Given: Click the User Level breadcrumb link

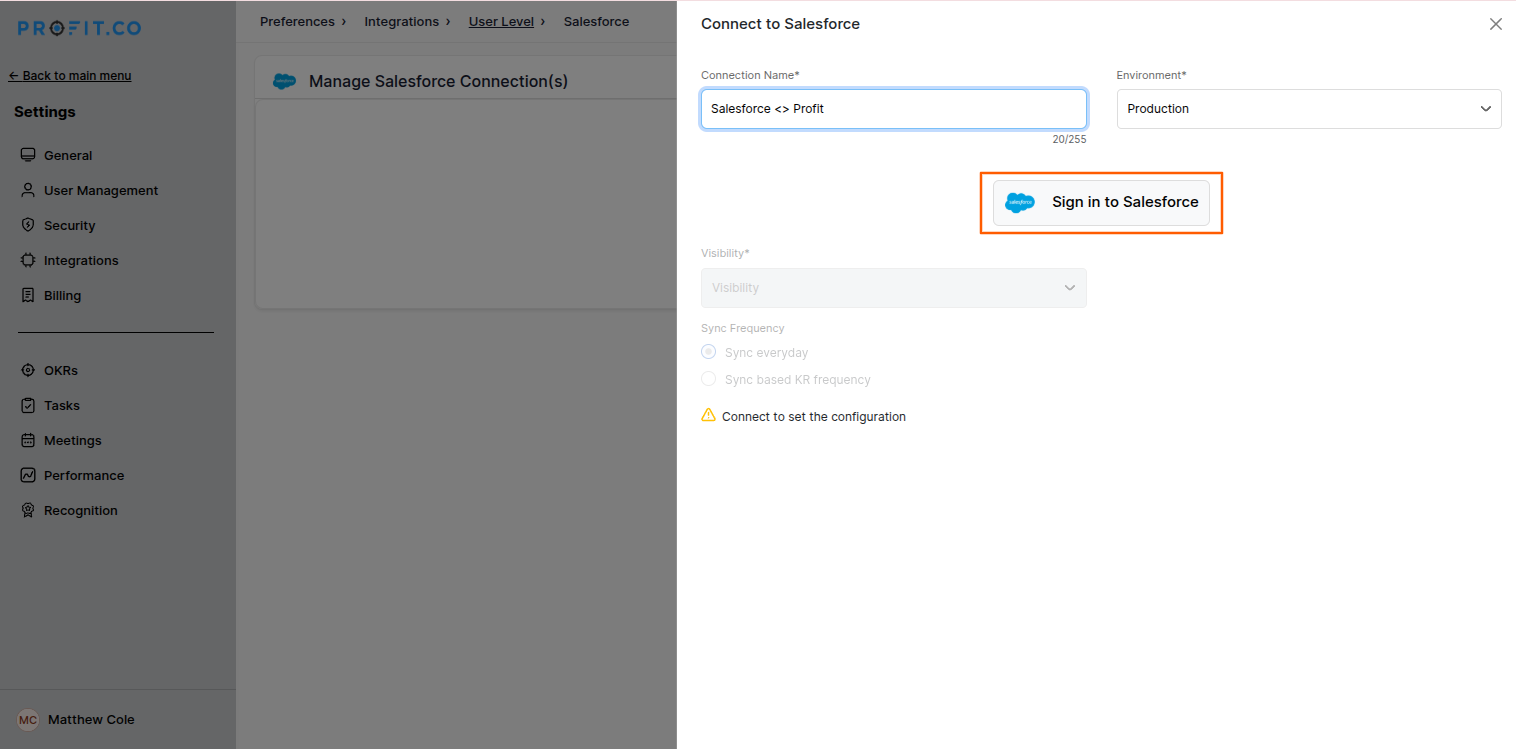Looking at the screenshot, I should pos(501,21).
